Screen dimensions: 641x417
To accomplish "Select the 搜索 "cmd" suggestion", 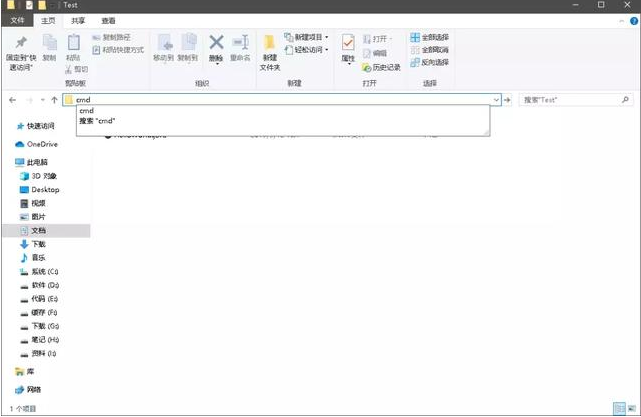I will (x=98, y=121).
